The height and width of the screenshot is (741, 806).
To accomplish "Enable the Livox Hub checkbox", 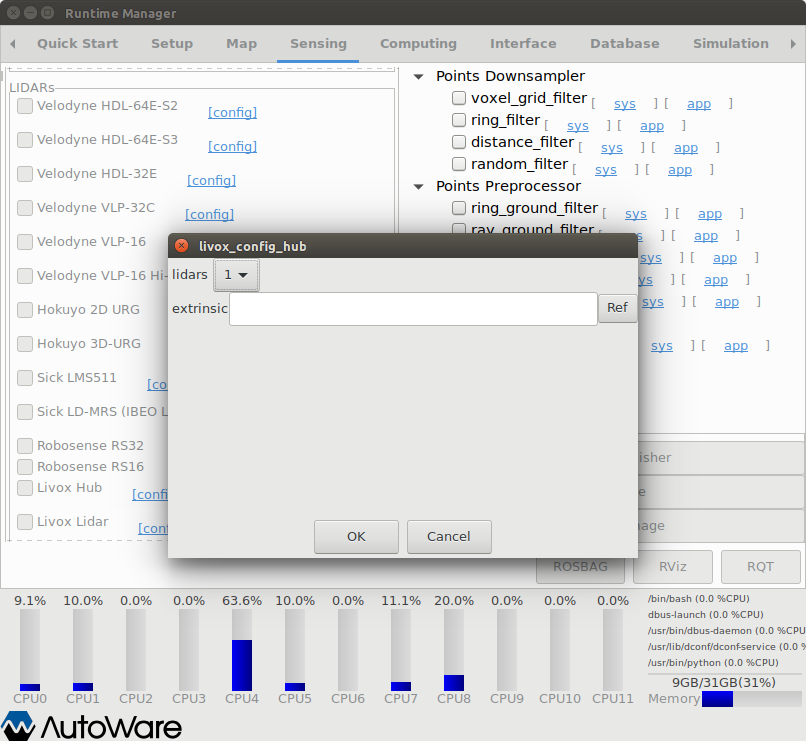I will [25, 488].
